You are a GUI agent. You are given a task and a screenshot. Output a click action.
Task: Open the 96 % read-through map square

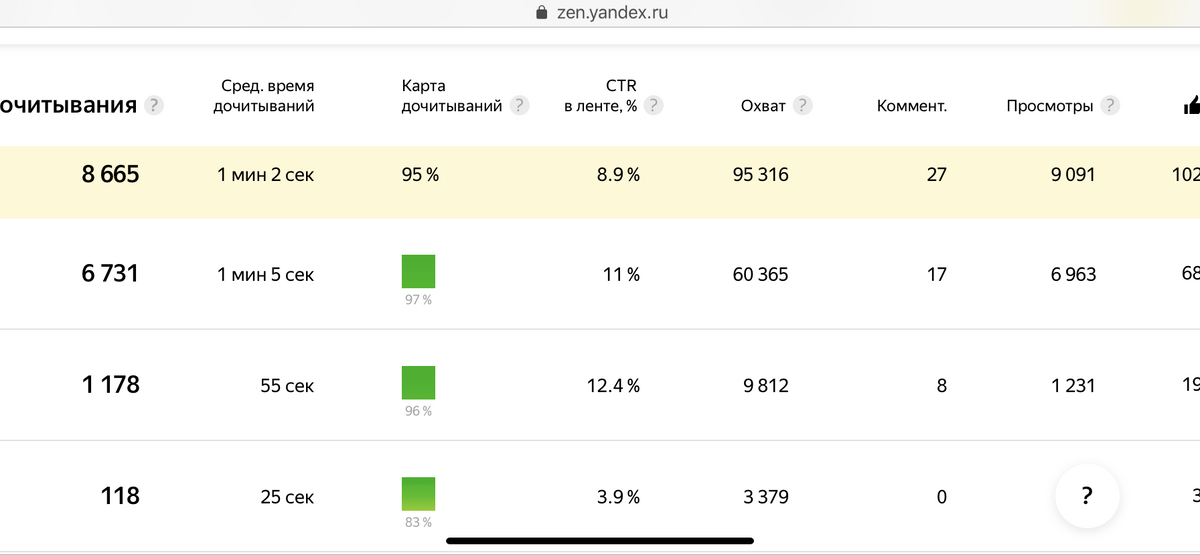click(x=418, y=383)
